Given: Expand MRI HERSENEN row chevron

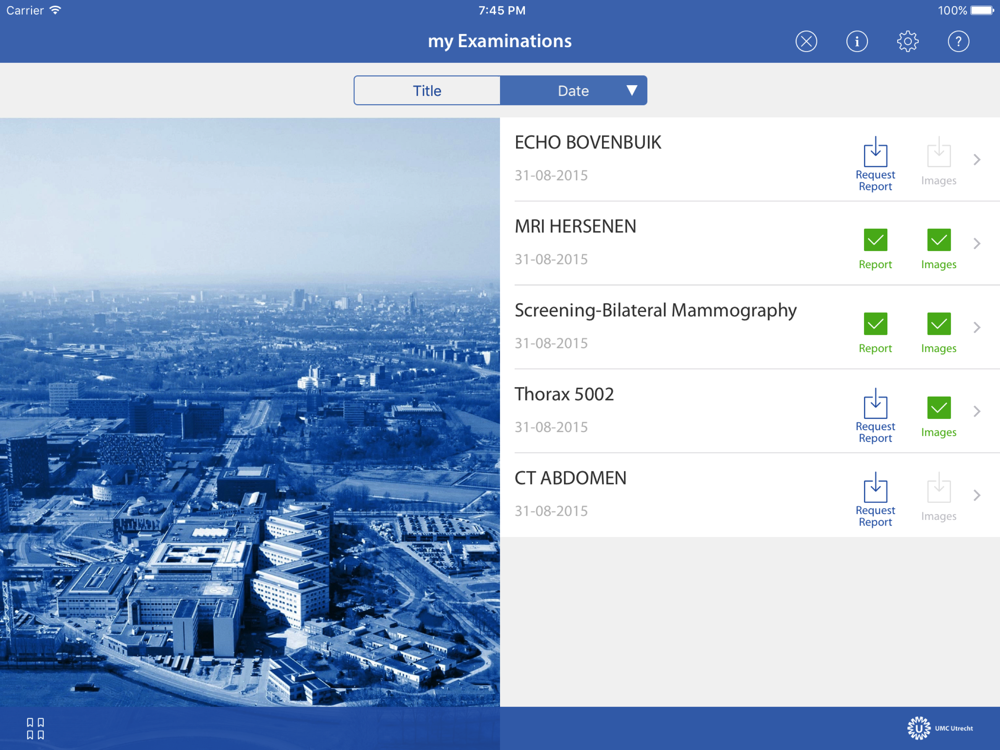Looking at the screenshot, I should pyautogui.click(x=977, y=244).
